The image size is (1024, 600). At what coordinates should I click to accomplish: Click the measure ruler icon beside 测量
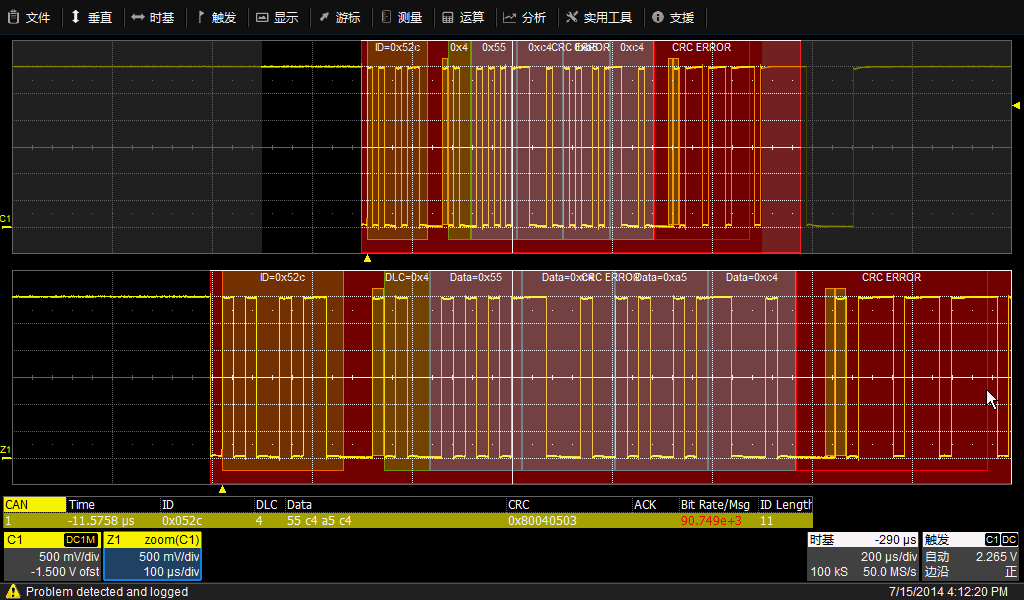pos(387,17)
